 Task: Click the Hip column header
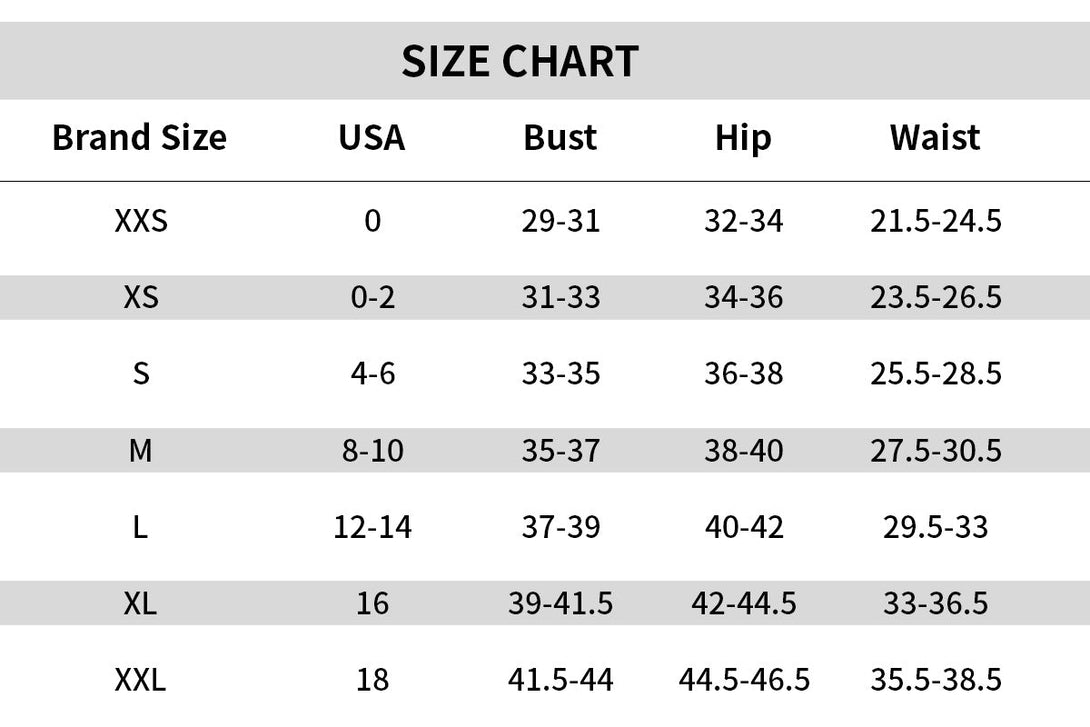click(x=743, y=138)
